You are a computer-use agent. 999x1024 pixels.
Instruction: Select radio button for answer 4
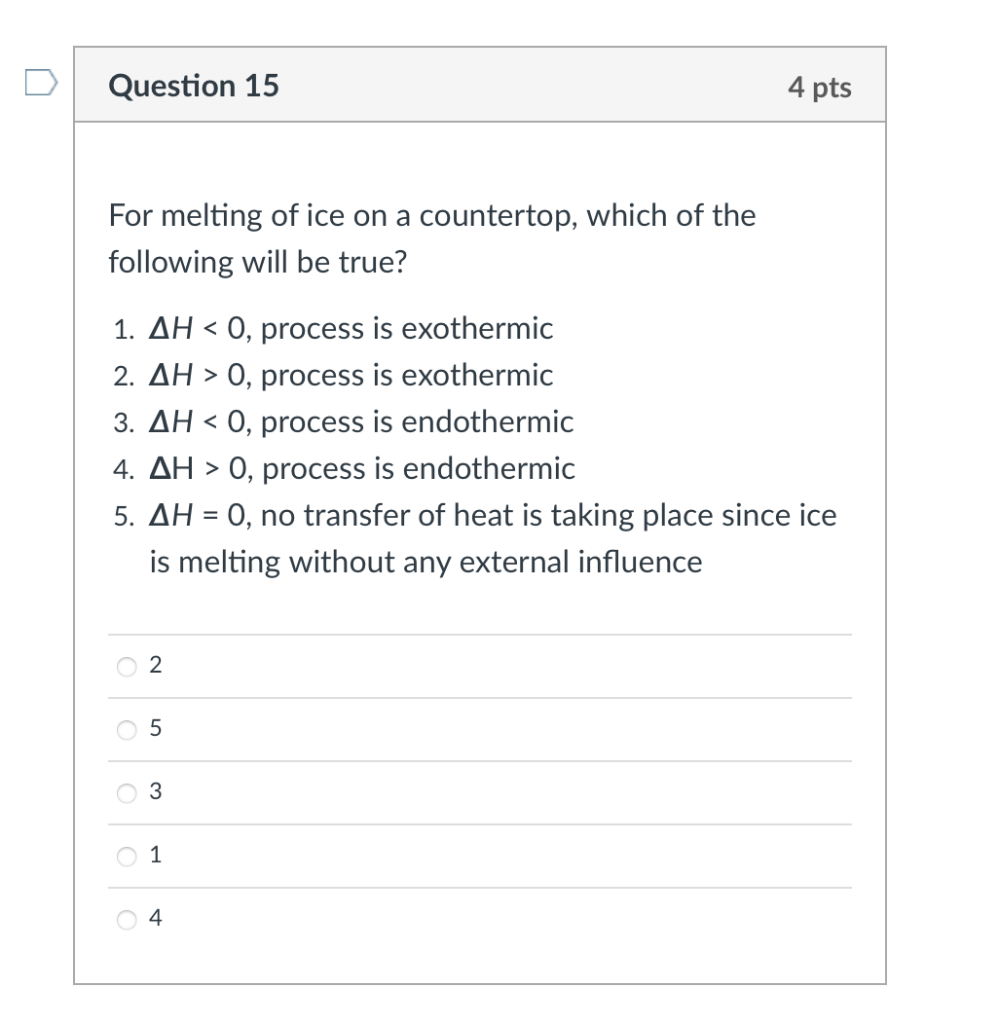click(125, 918)
